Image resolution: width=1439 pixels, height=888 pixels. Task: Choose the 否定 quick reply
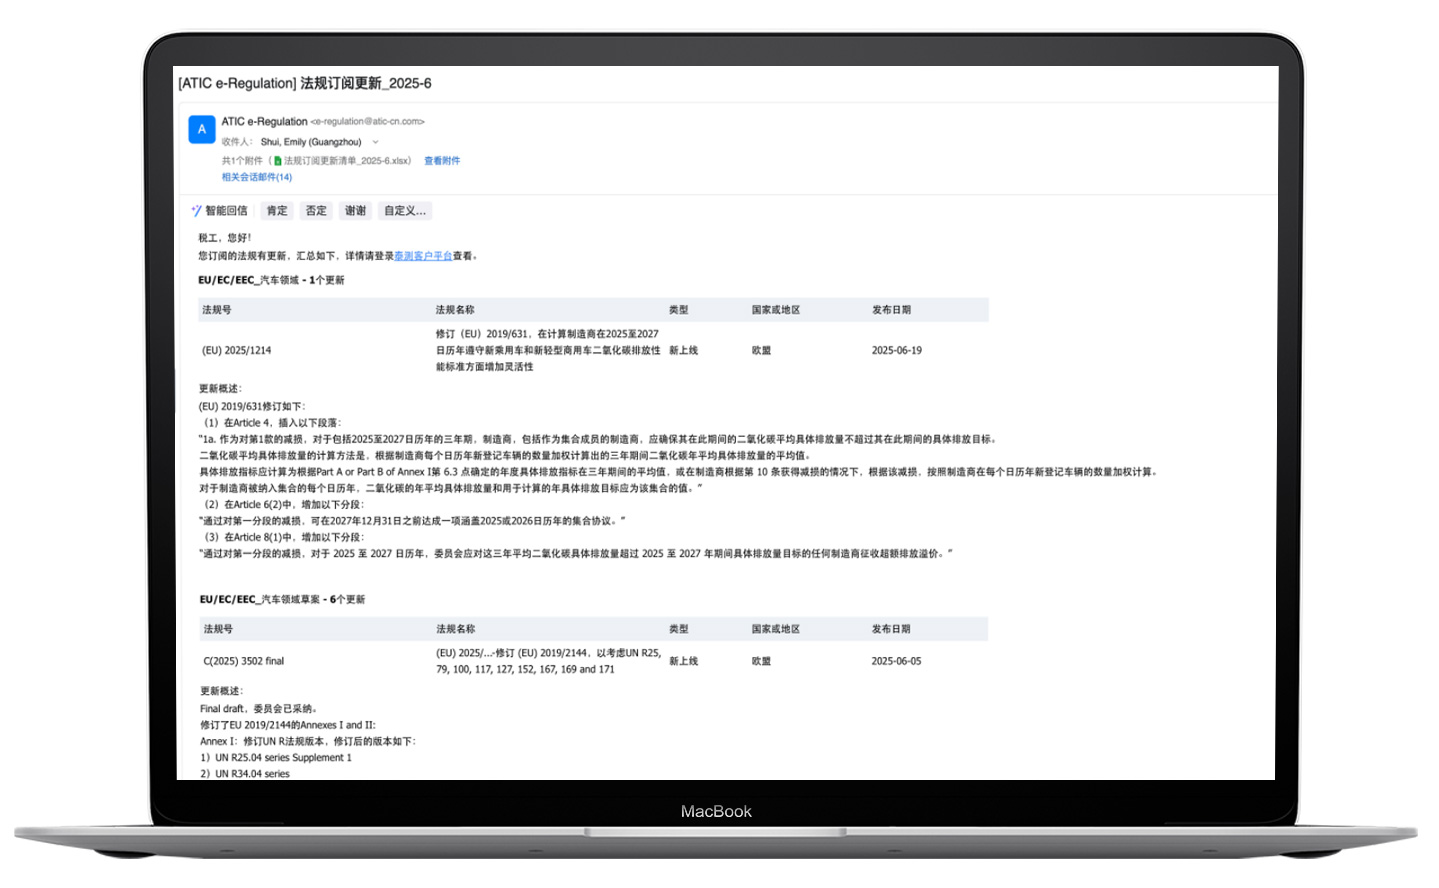(316, 211)
